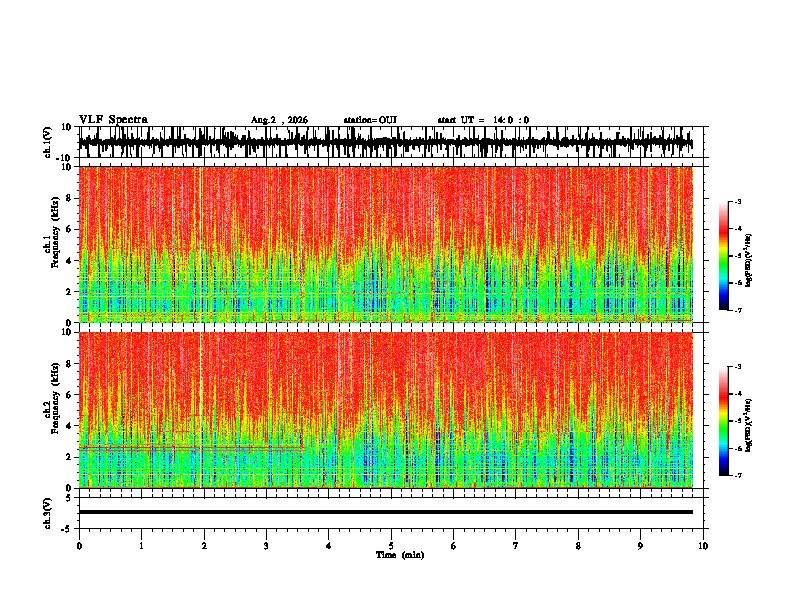The width and height of the screenshot is (792, 612).
Task: Click inside the ch.1 spectrogram panel
Action: [x=386, y=244]
